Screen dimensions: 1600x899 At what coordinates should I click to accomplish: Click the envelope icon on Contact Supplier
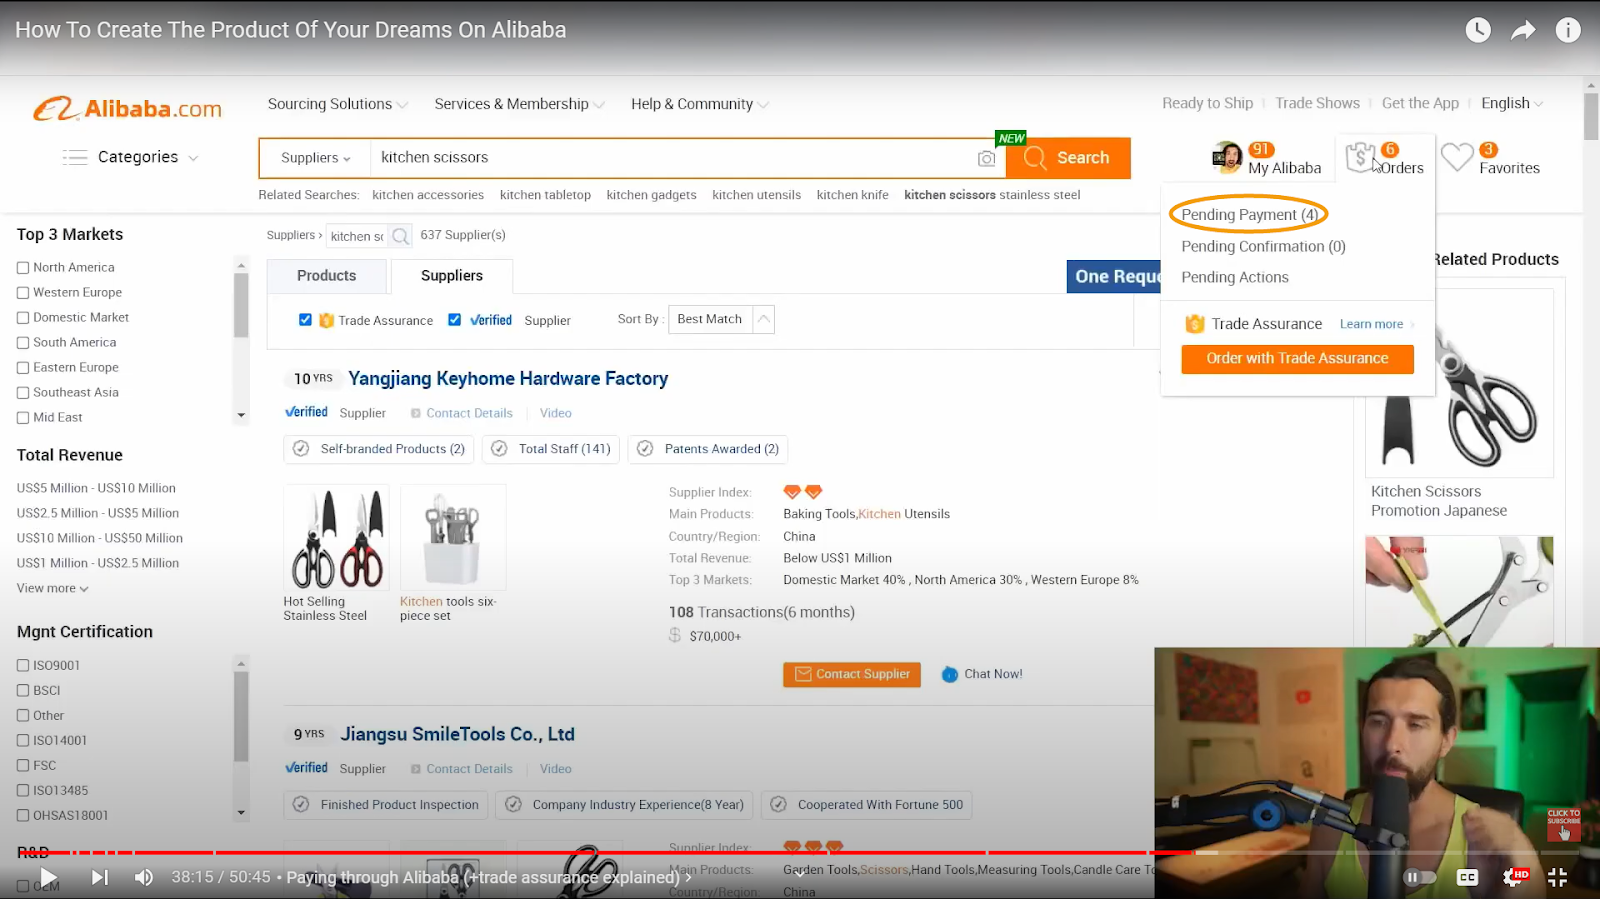pos(803,674)
